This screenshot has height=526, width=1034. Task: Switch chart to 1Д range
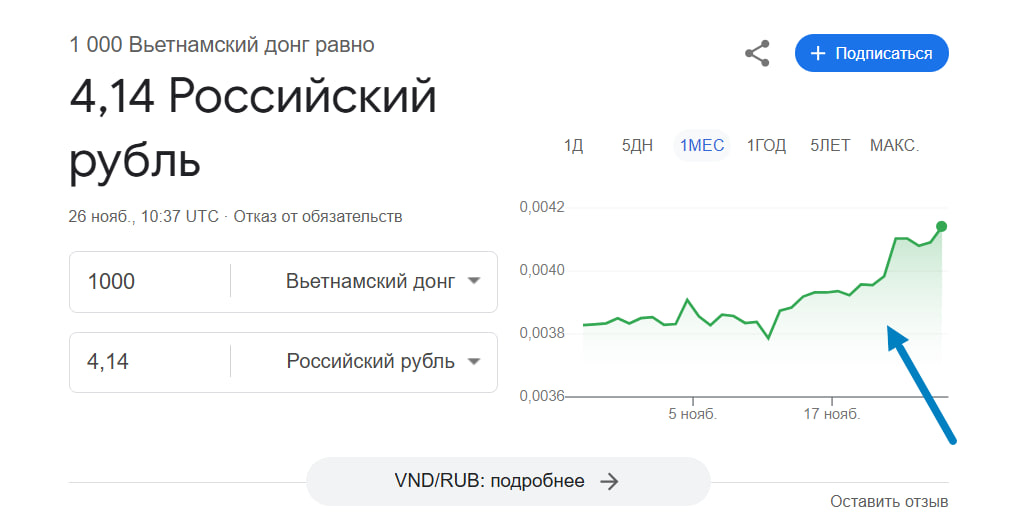point(573,146)
